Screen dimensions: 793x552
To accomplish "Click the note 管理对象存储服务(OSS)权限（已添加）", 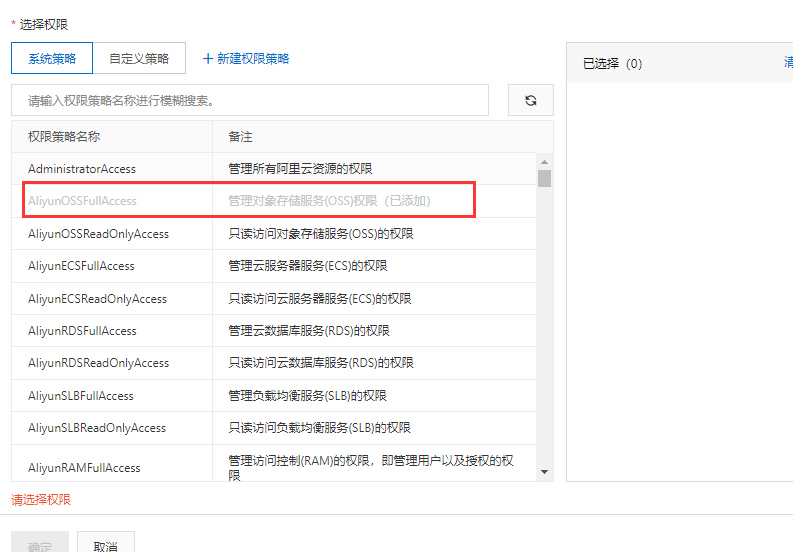I will (329, 201).
